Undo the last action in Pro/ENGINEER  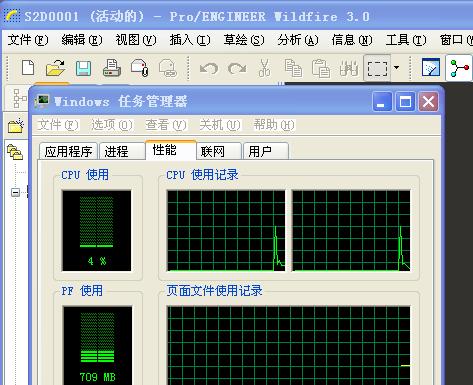[x=209, y=69]
